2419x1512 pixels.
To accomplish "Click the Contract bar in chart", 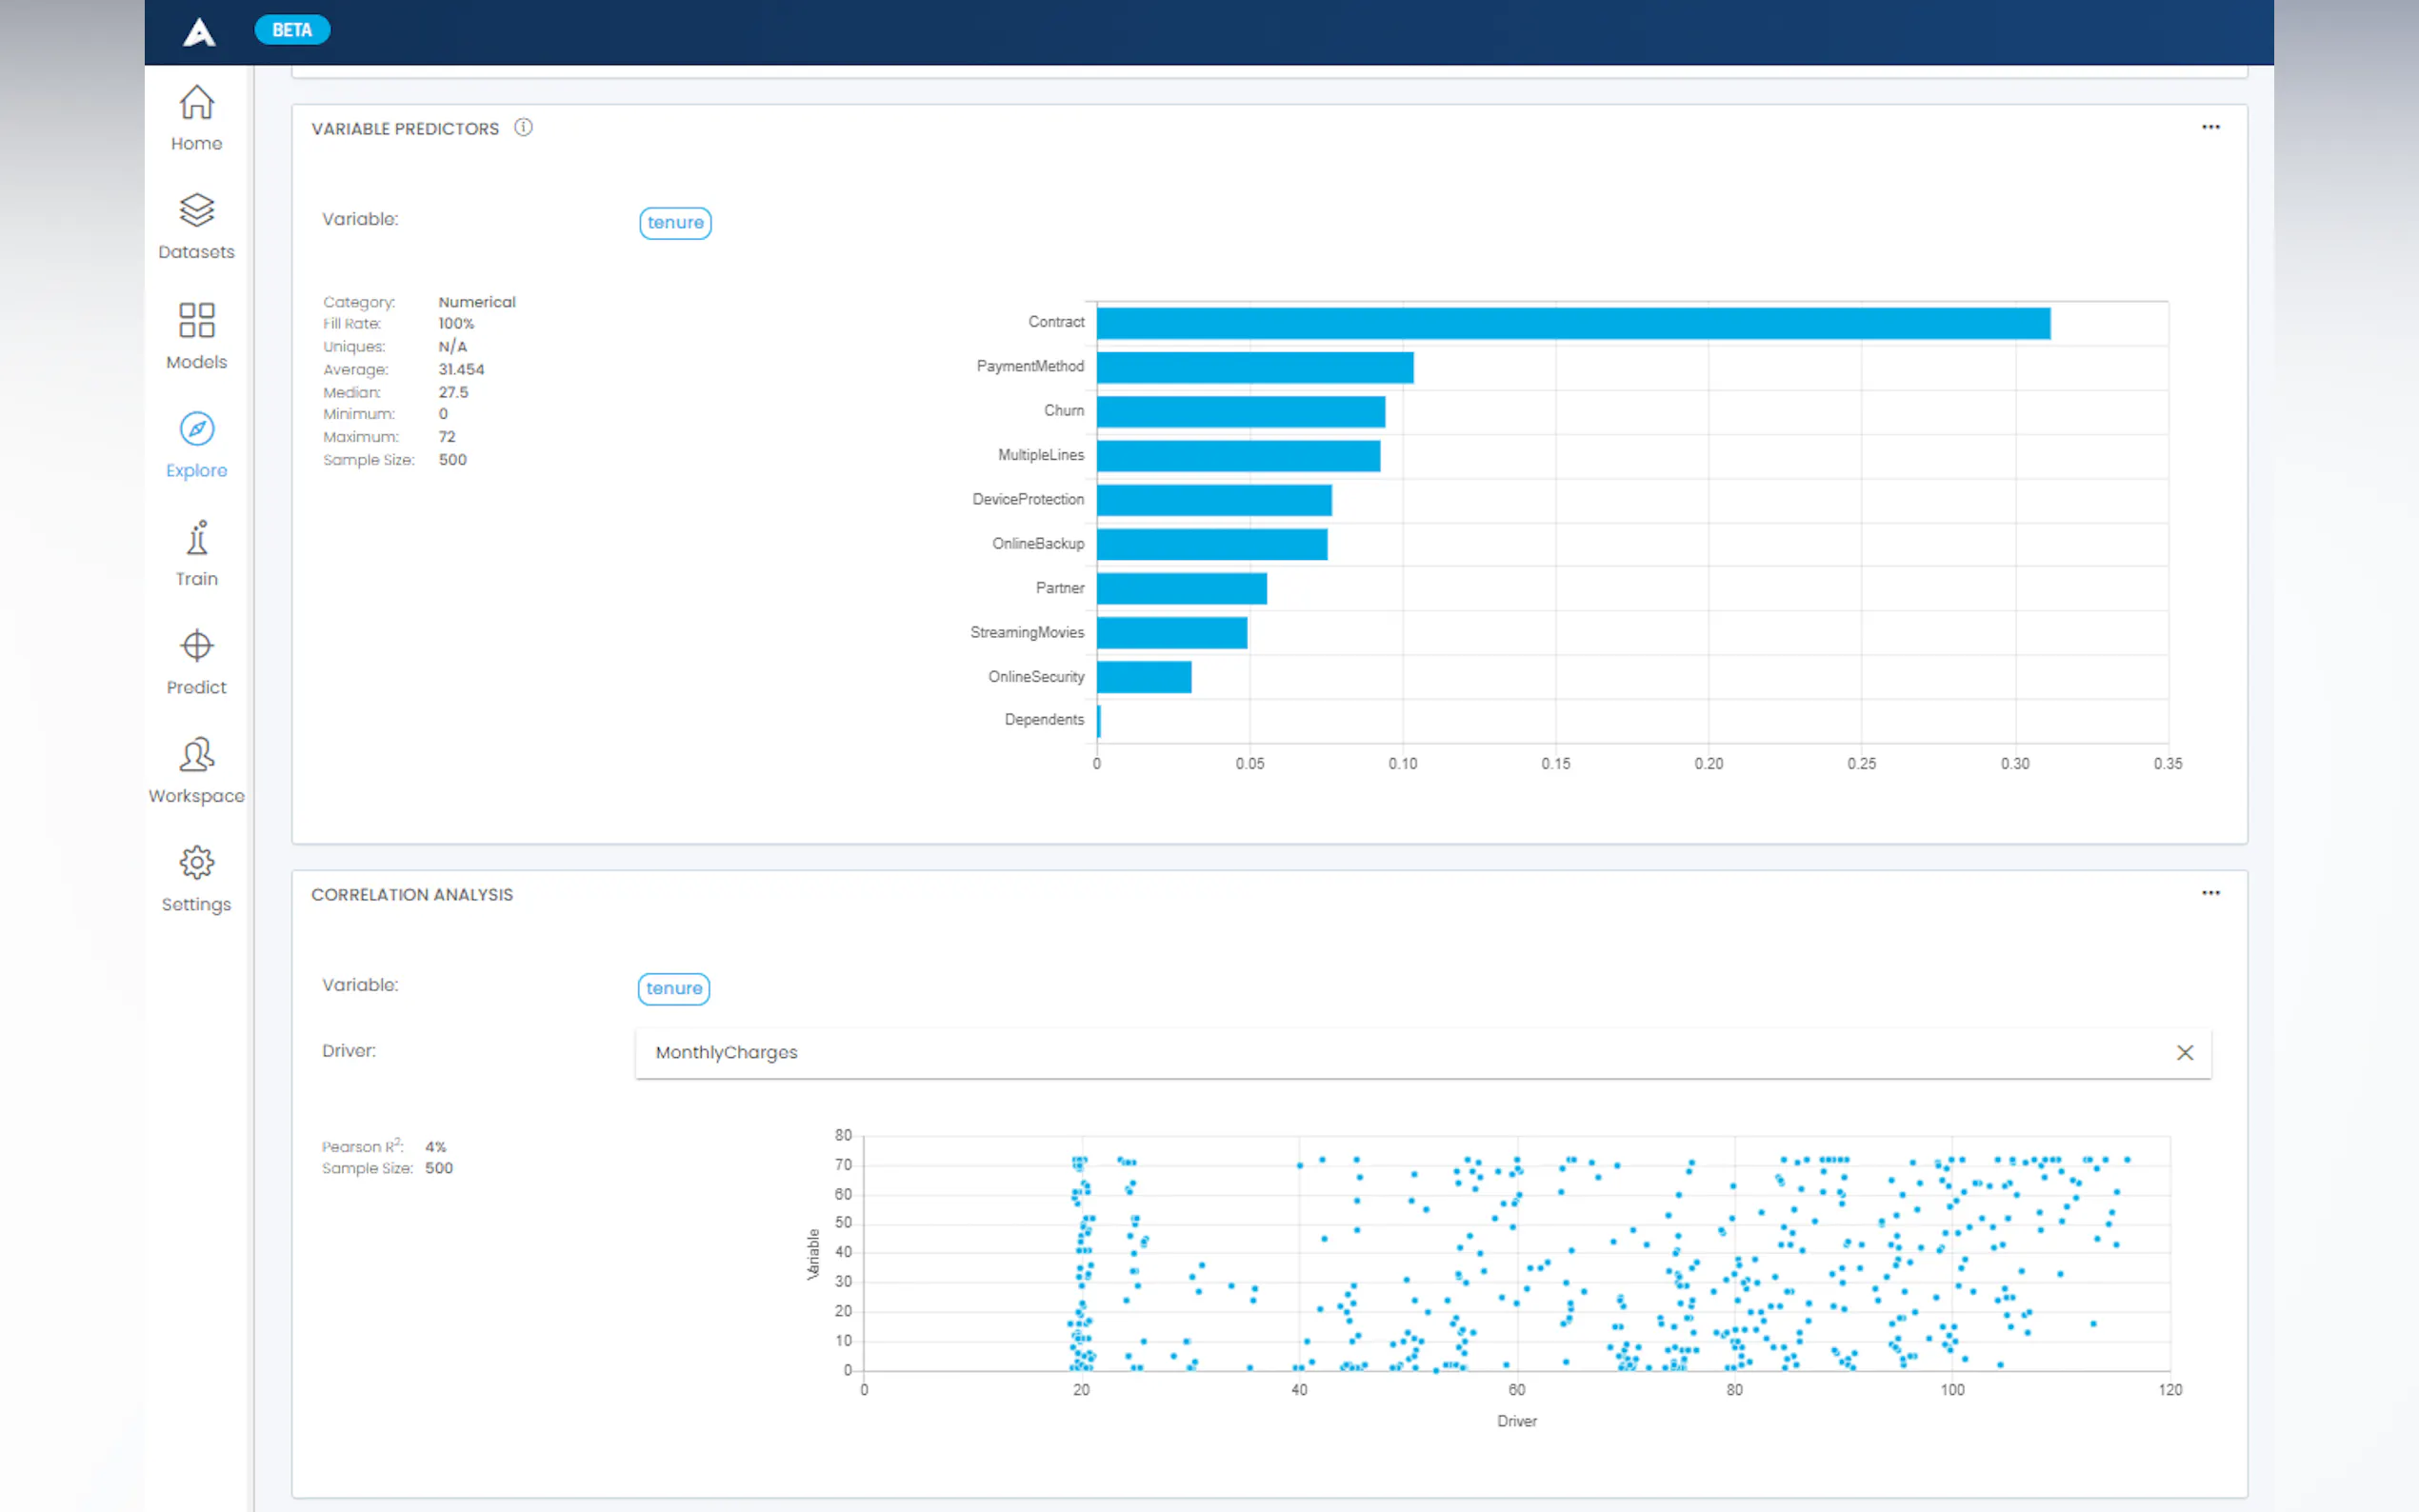I will (1572, 323).
